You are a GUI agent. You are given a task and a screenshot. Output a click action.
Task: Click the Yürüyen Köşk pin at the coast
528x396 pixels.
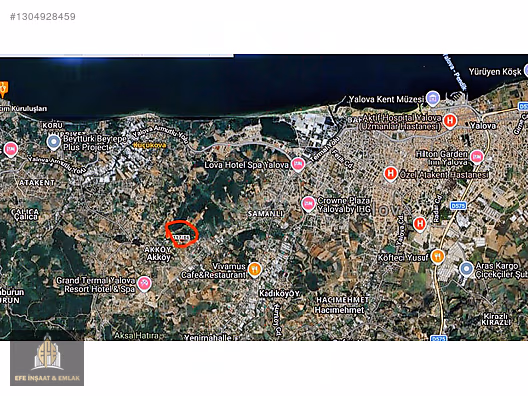(526, 71)
